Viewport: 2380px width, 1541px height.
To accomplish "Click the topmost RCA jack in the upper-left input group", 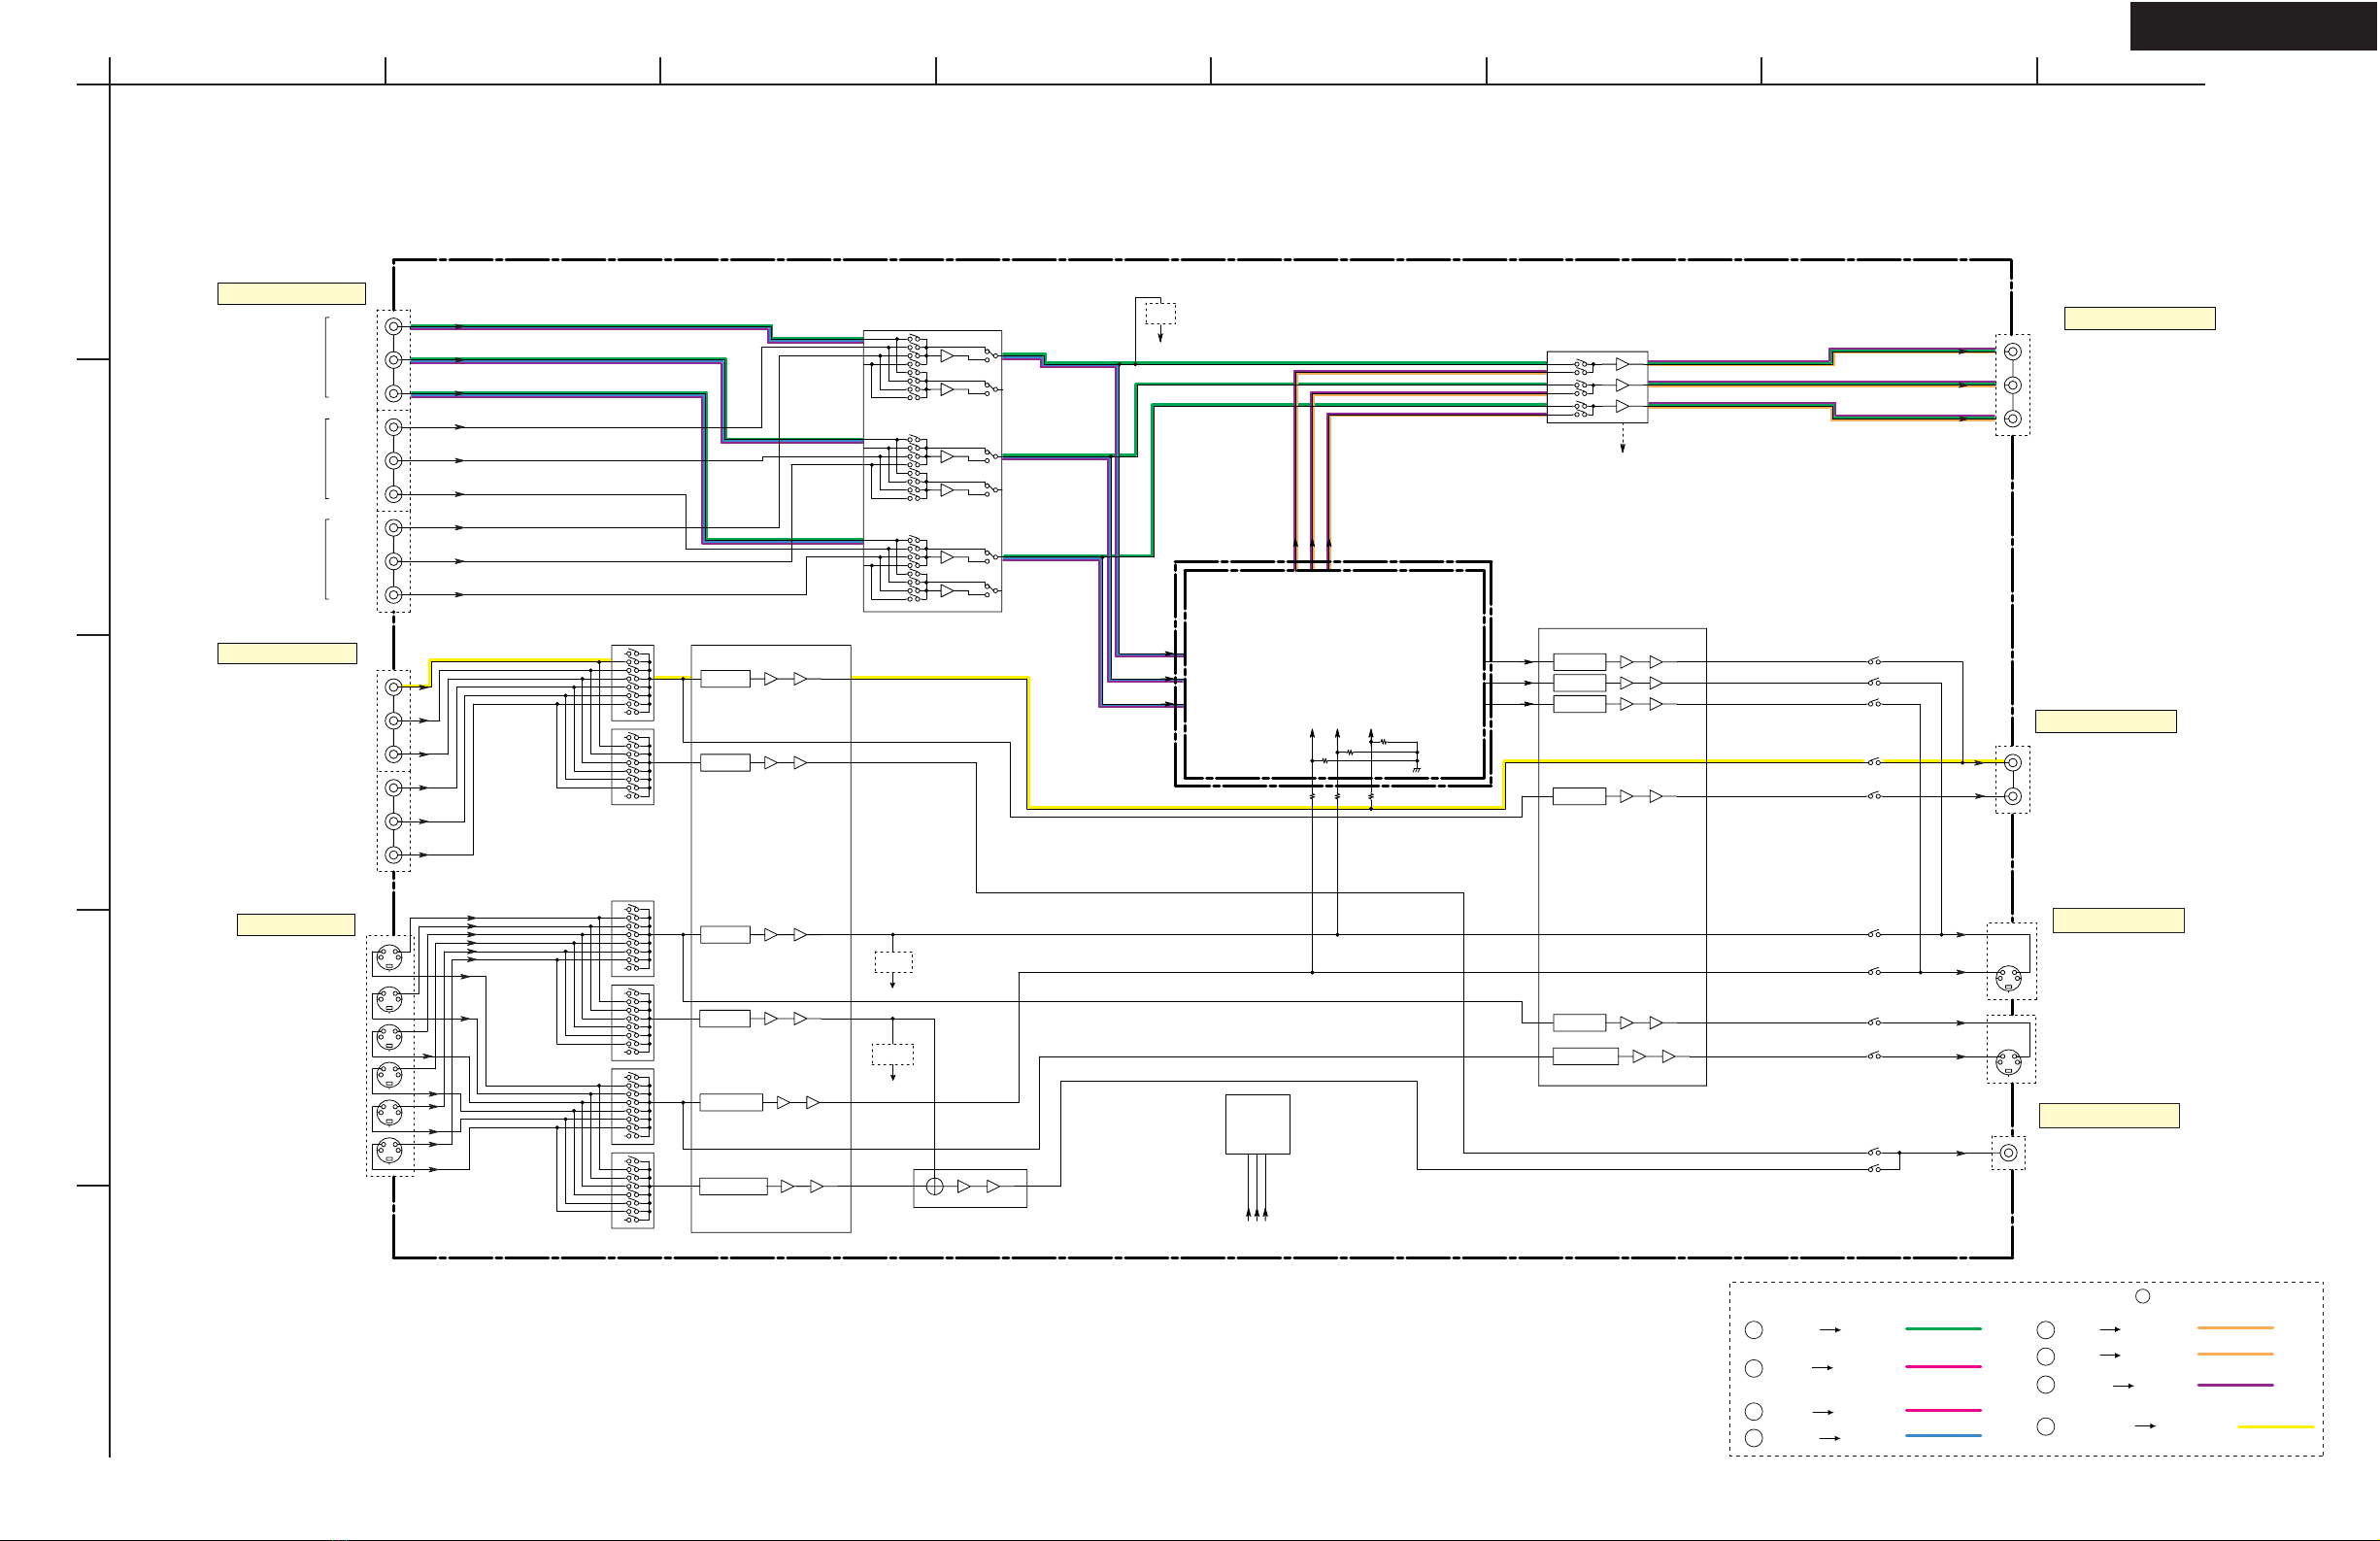I will pos(393,326).
